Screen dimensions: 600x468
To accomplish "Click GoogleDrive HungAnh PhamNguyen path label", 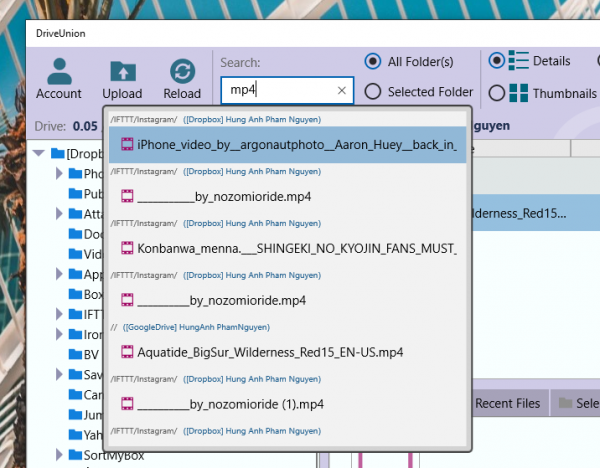I will click(x=196, y=327).
